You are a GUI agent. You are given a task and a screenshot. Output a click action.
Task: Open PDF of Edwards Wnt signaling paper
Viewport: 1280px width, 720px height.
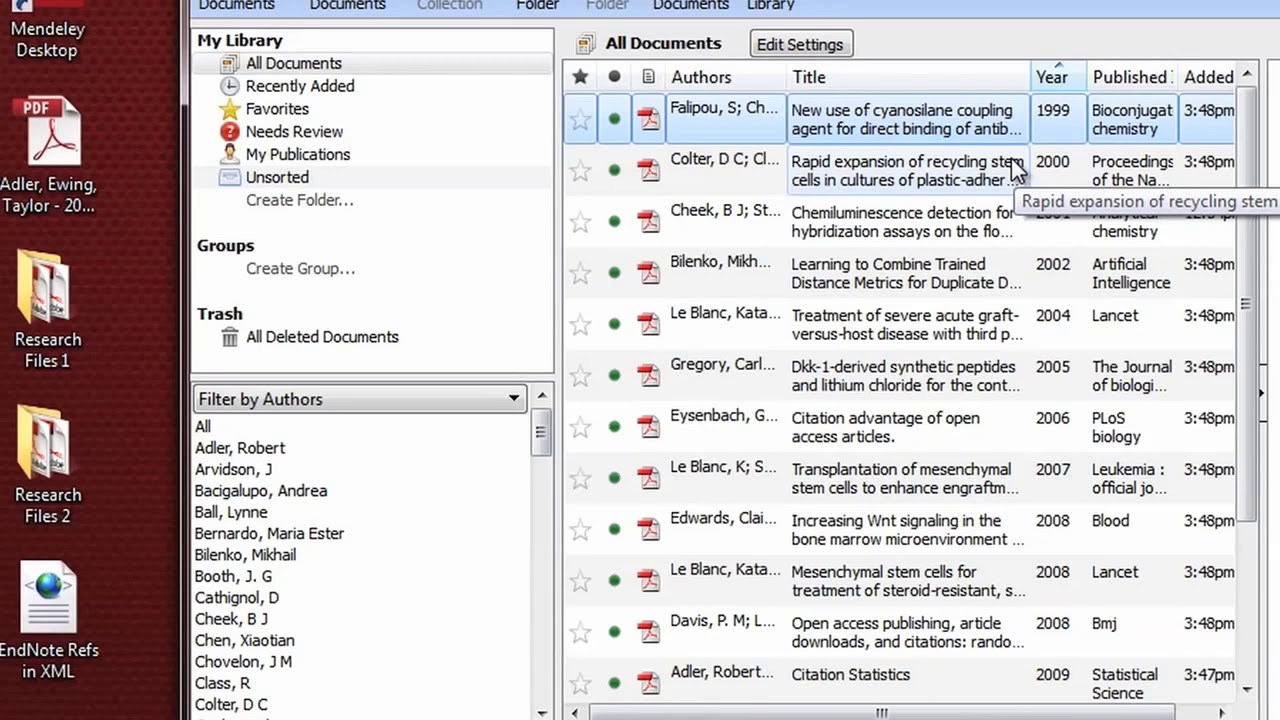coord(649,528)
